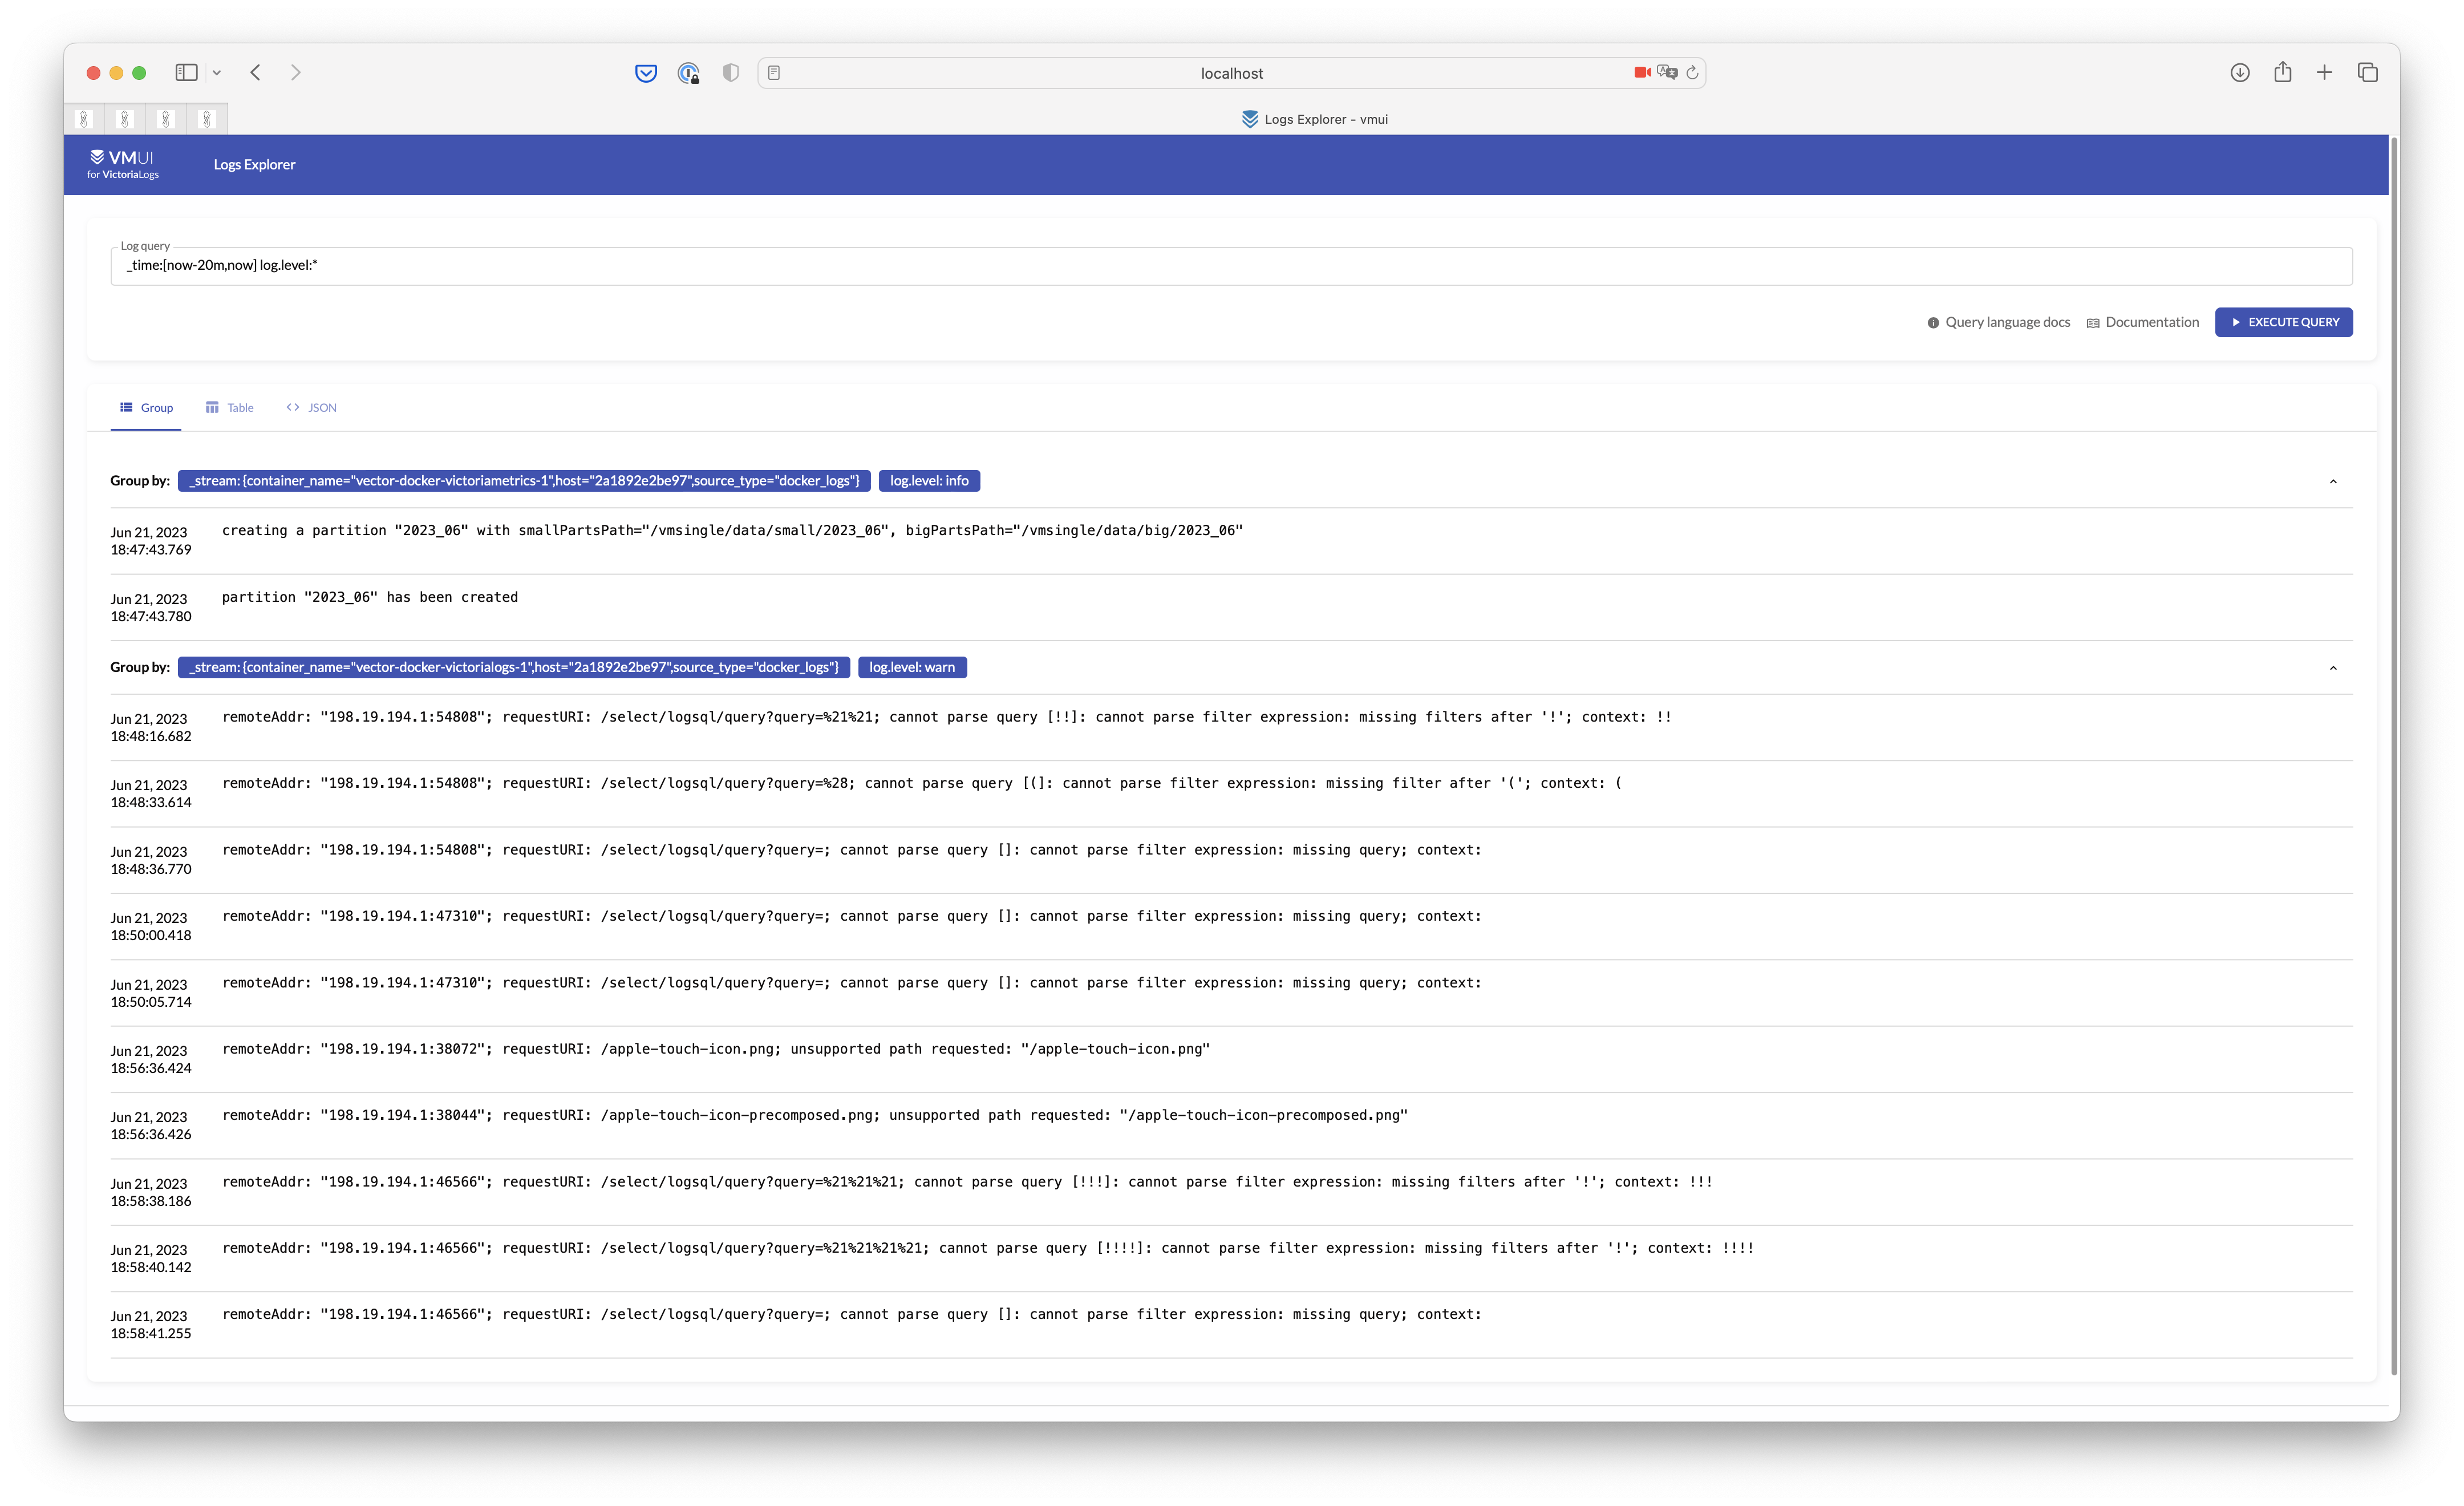Select the Logs Explorer - vmui tab

[x=1314, y=119]
